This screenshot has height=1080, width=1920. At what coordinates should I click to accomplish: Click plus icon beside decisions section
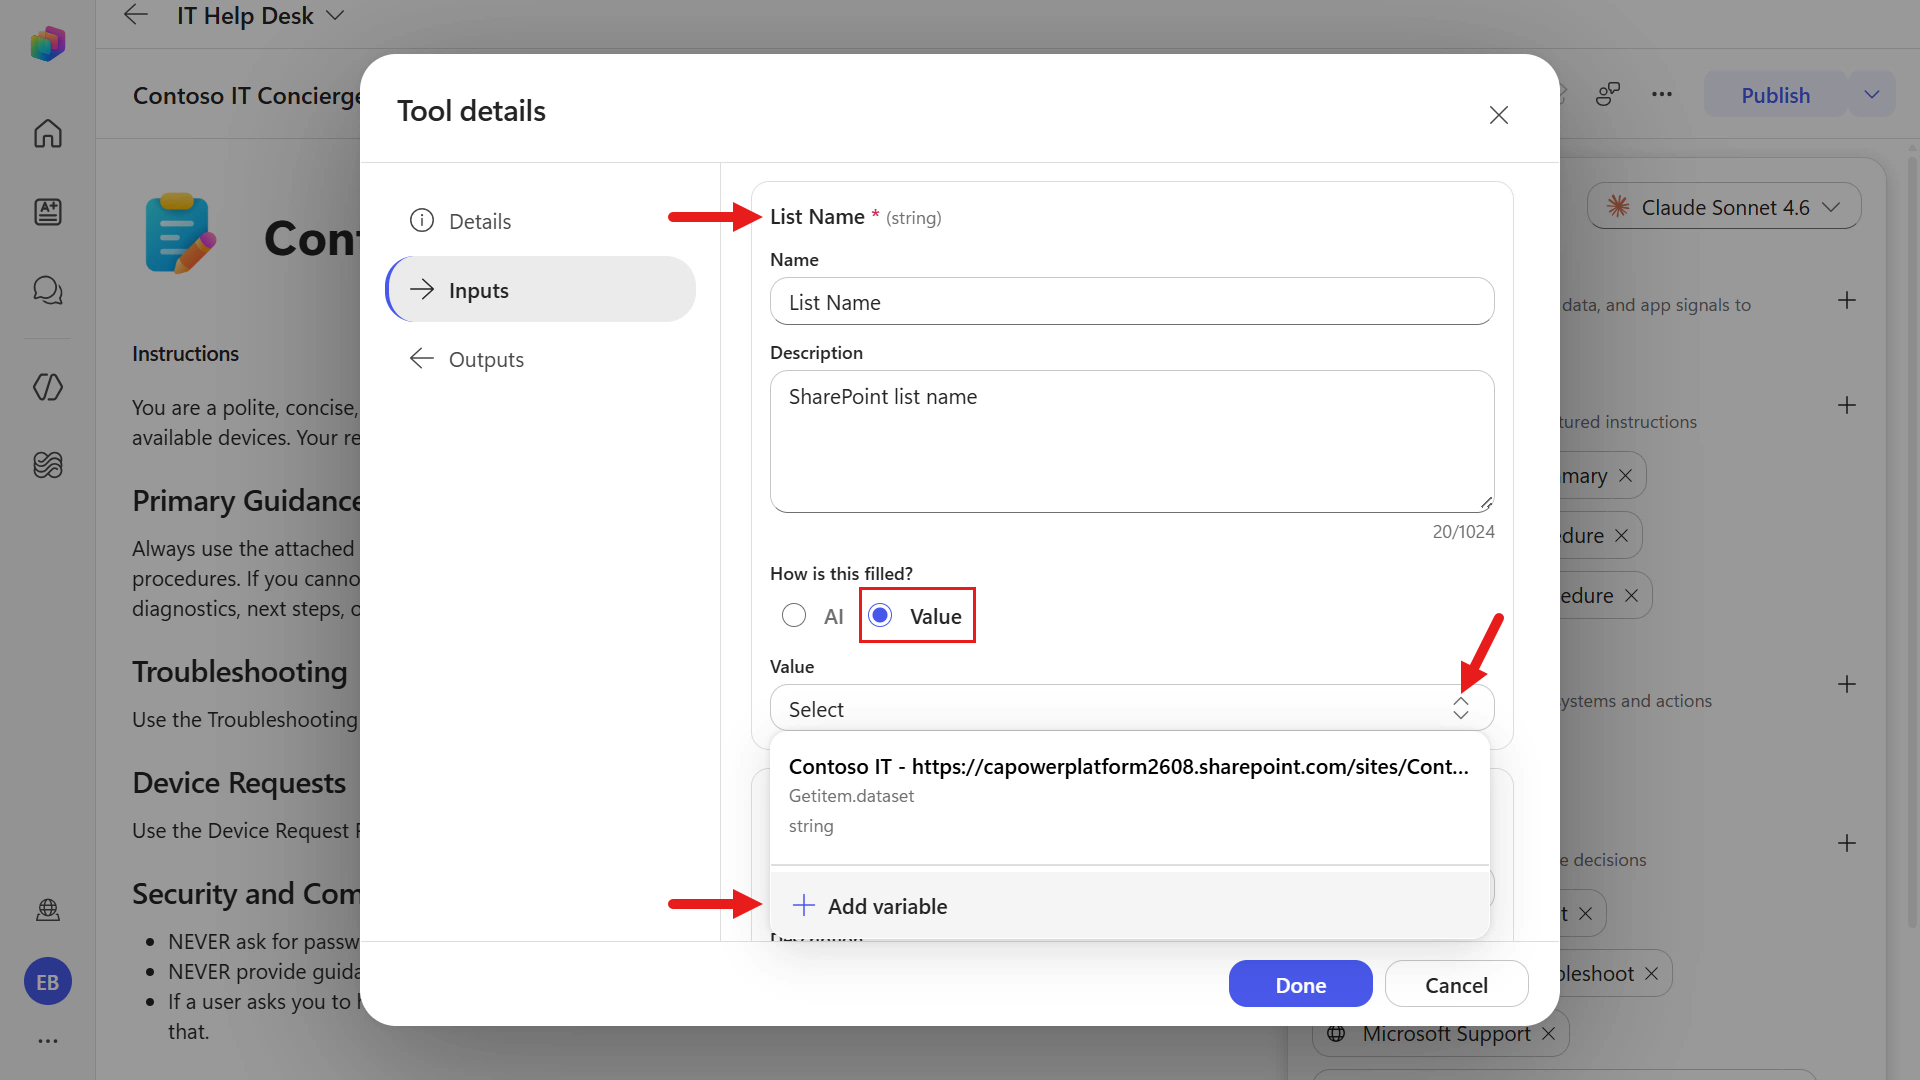pyautogui.click(x=1847, y=843)
